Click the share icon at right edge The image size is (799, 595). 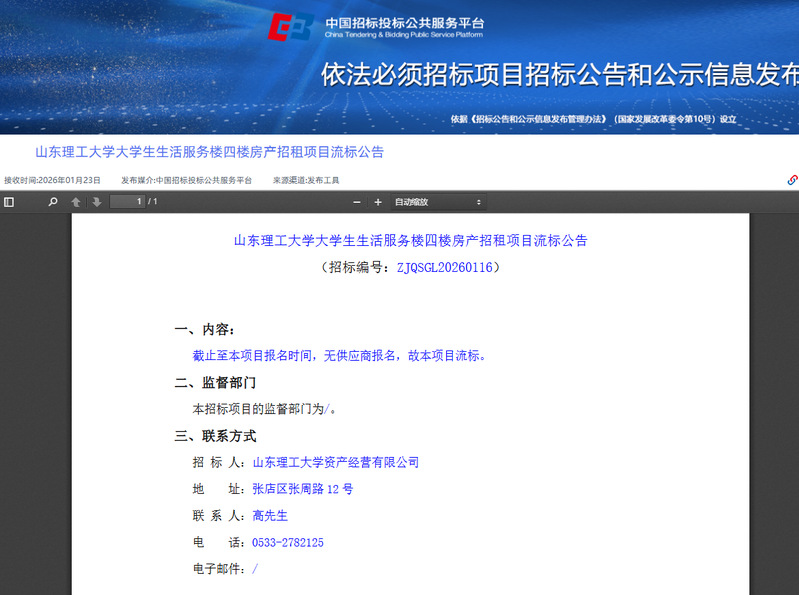[x=792, y=180]
